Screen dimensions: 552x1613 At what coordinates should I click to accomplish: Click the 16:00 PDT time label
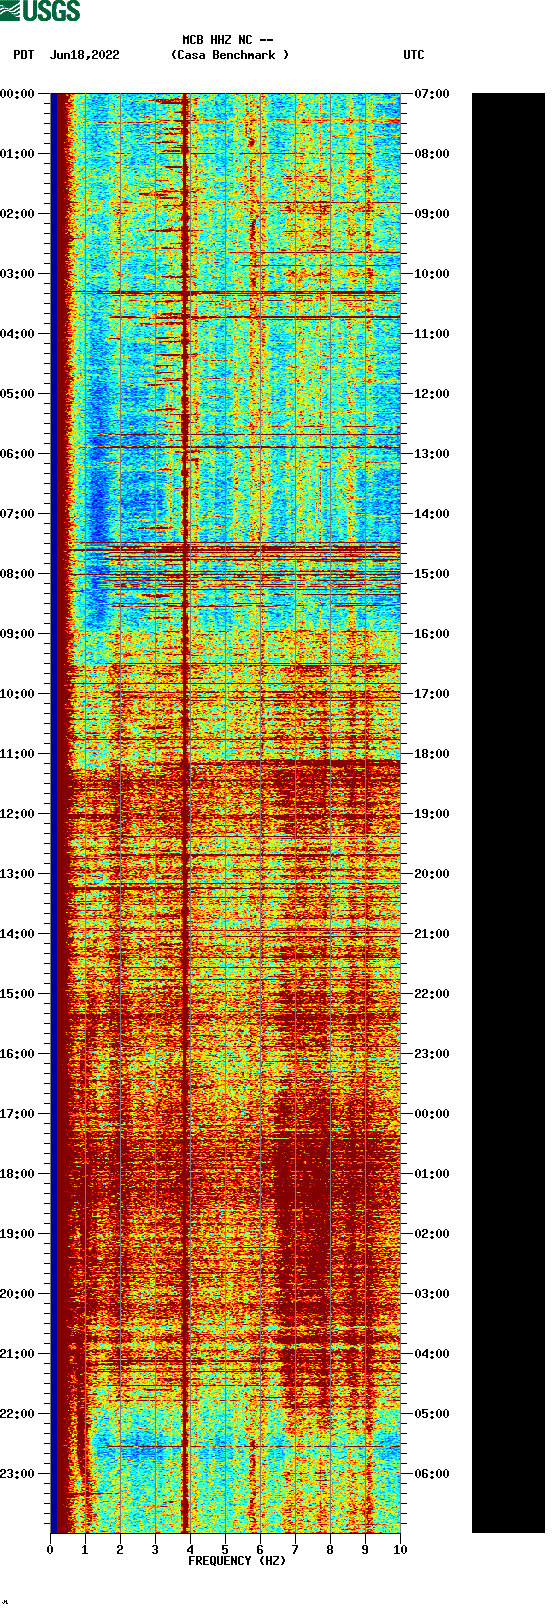click(x=18, y=1054)
